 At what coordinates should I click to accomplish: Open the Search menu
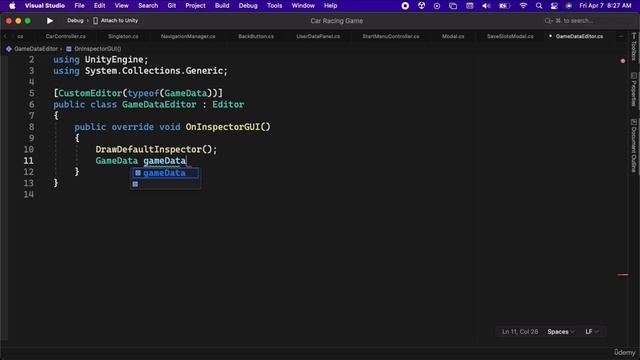click(148, 6)
